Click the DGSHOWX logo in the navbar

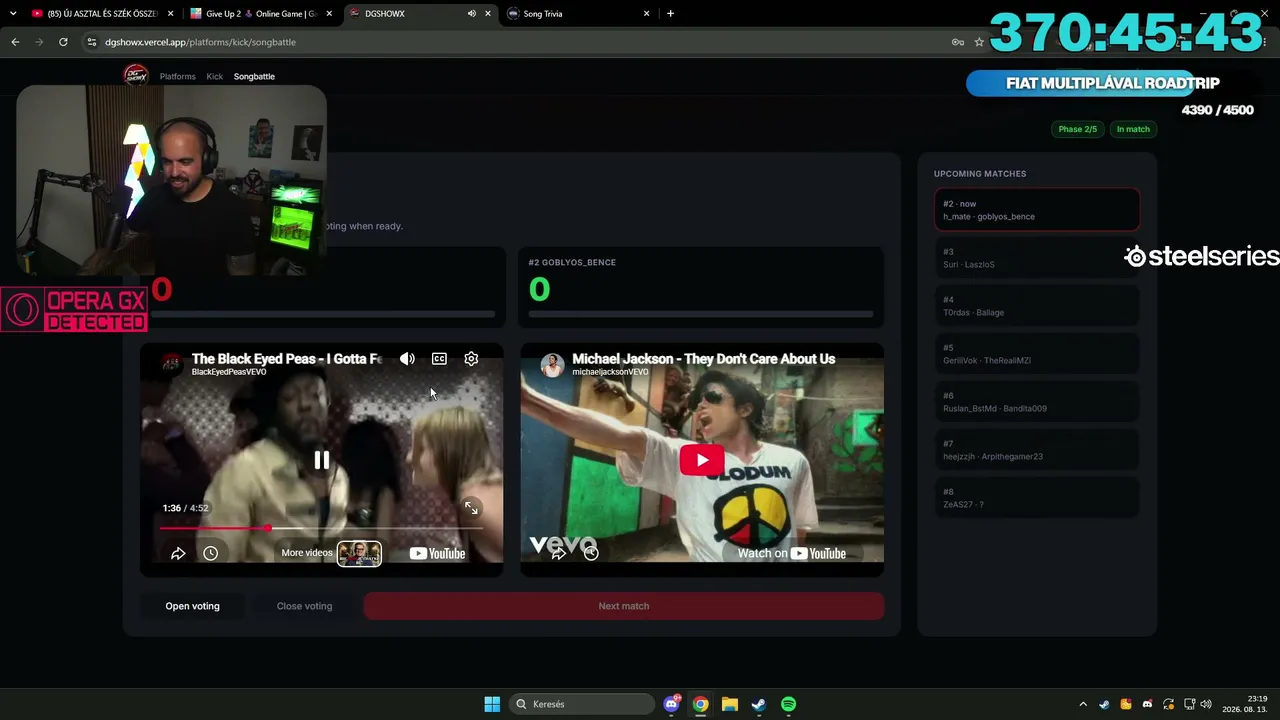[135, 76]
